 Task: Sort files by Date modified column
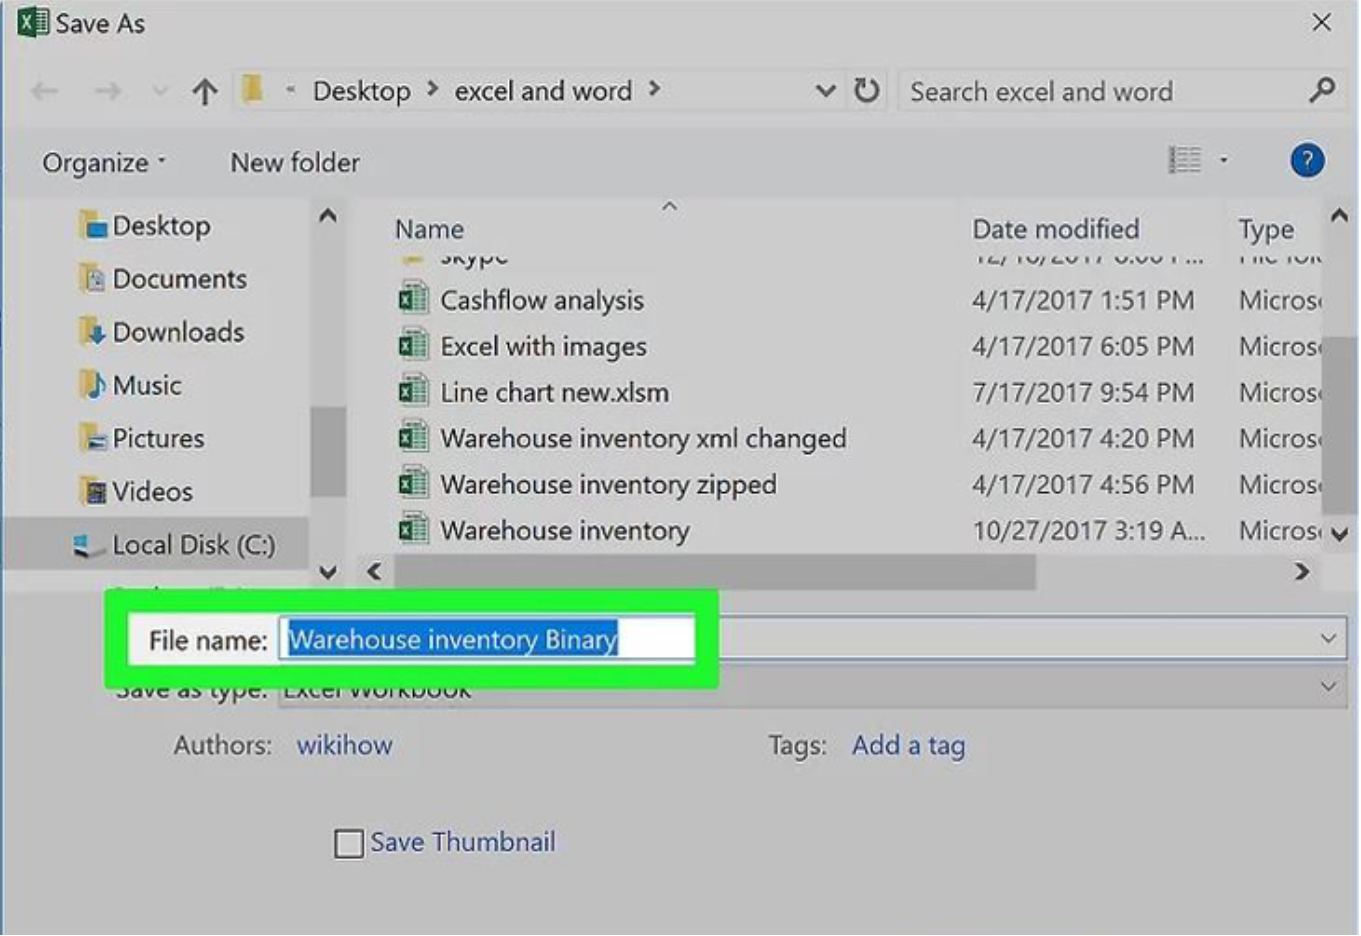(x=1055, y=229)
